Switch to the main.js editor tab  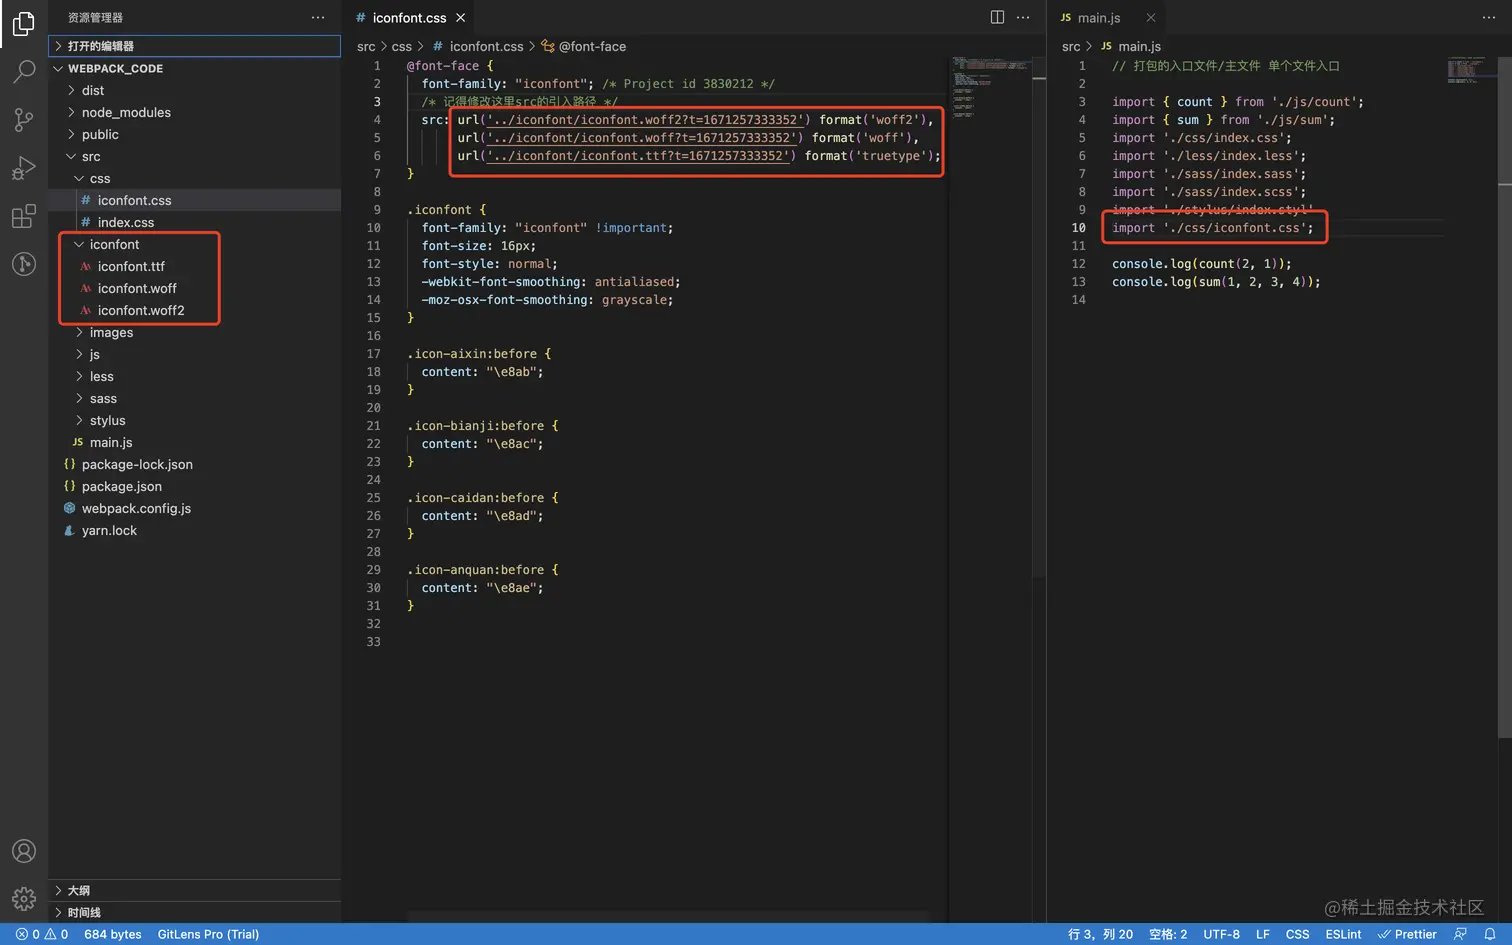pos(1098,18)
